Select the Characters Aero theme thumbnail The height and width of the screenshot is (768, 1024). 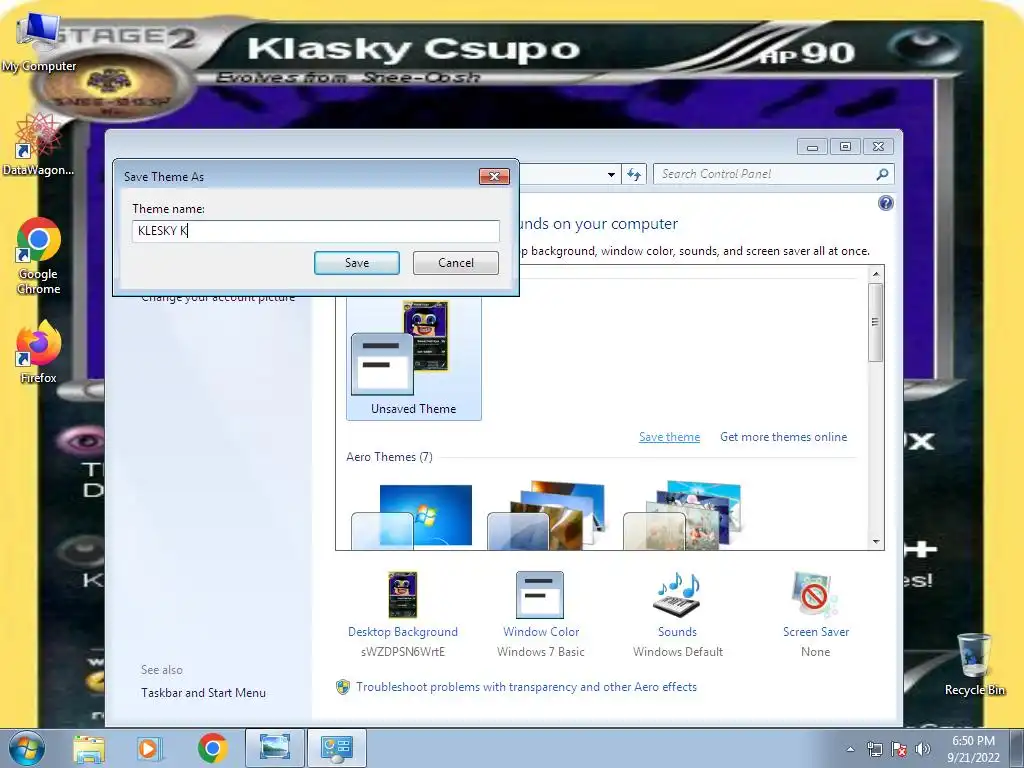click(x=683, y=516)
